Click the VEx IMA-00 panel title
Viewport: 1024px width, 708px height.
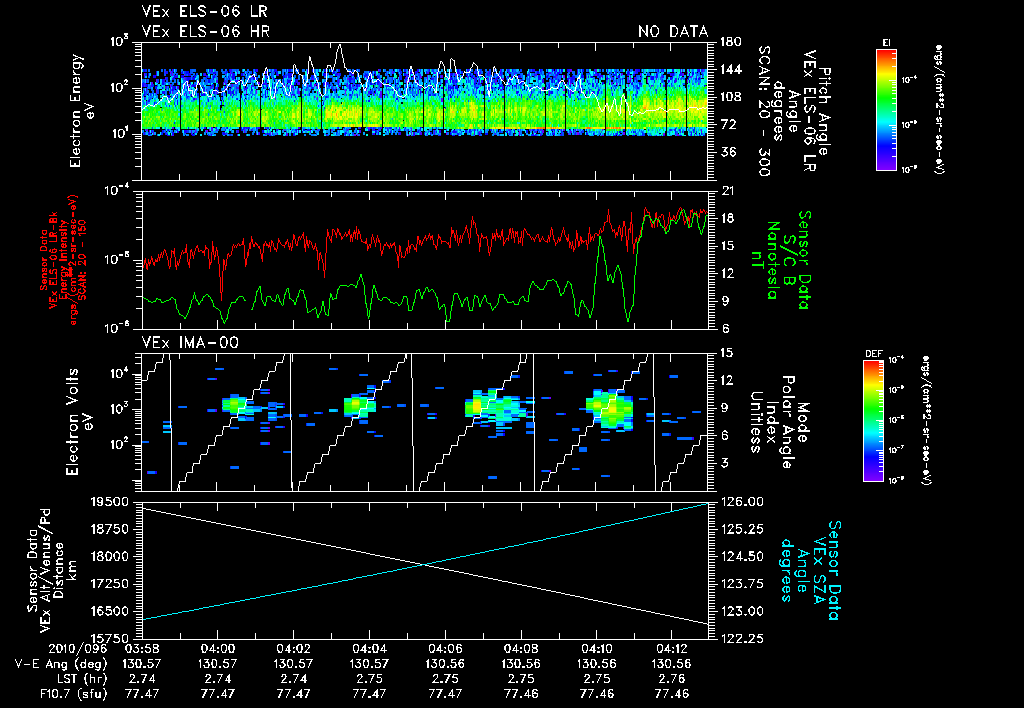click(191, 342)
